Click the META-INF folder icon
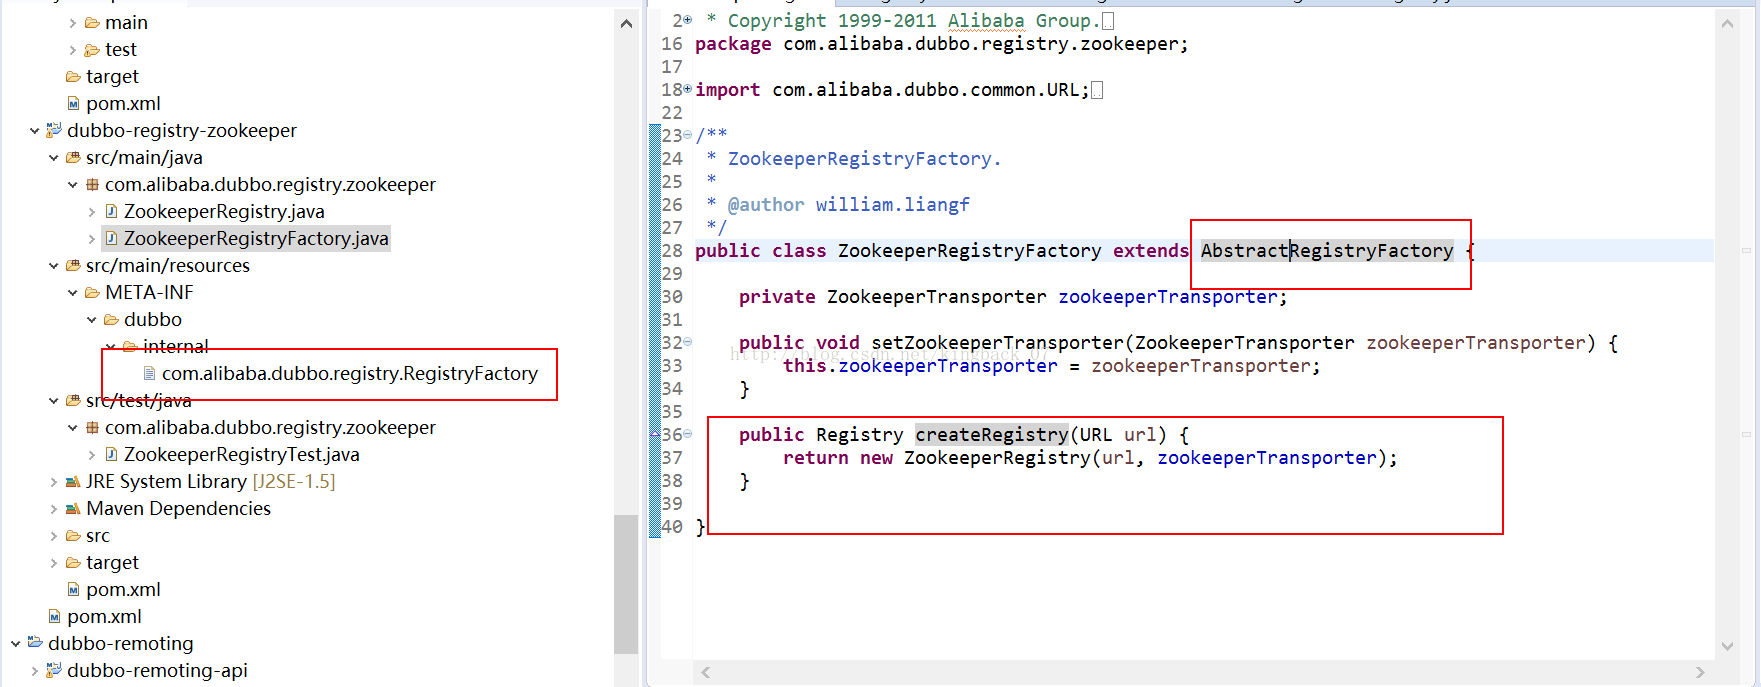 click(92, 292)
